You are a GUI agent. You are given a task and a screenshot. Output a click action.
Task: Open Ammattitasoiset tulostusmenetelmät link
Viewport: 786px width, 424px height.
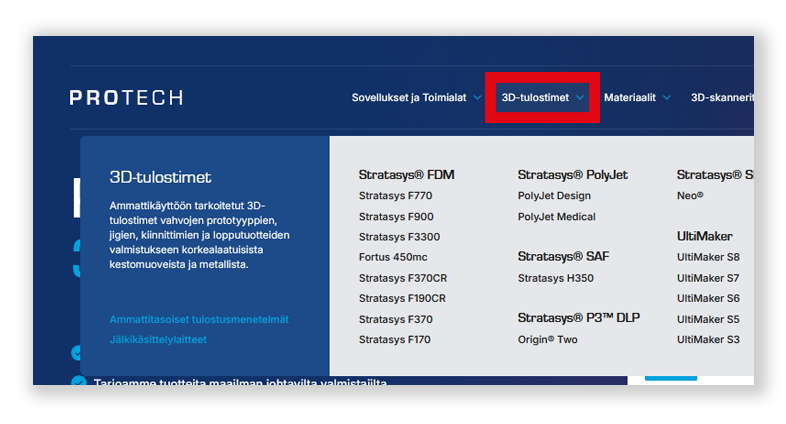click(199, 319)
